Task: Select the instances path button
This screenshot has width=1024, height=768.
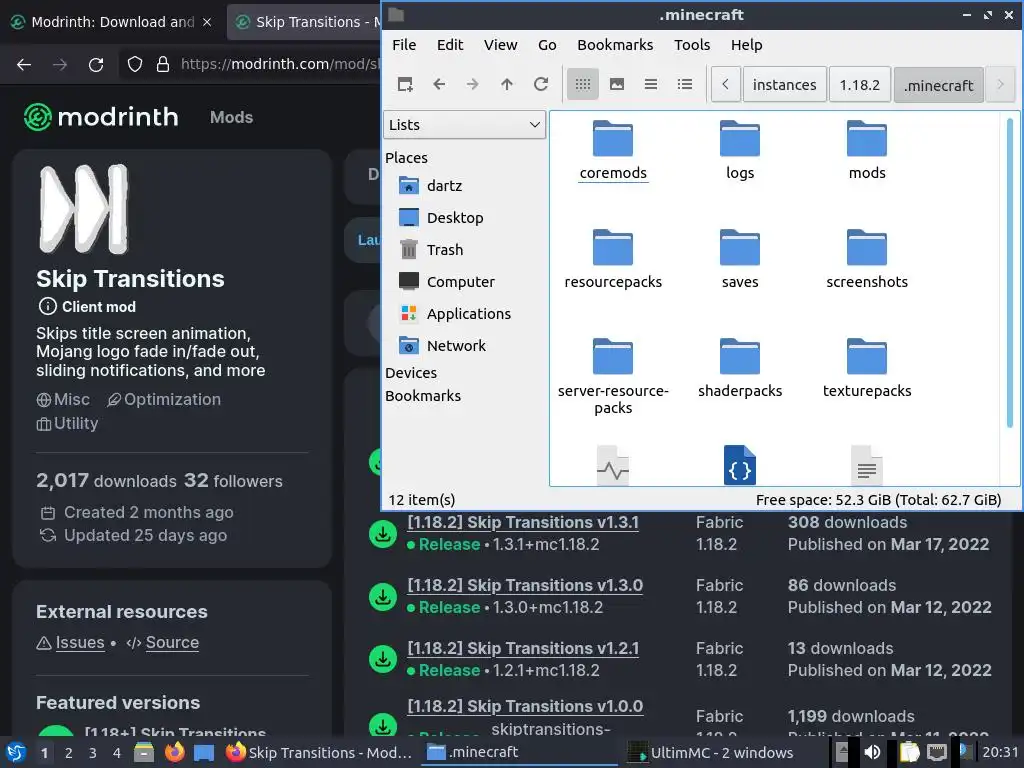Action: point(784,85)
